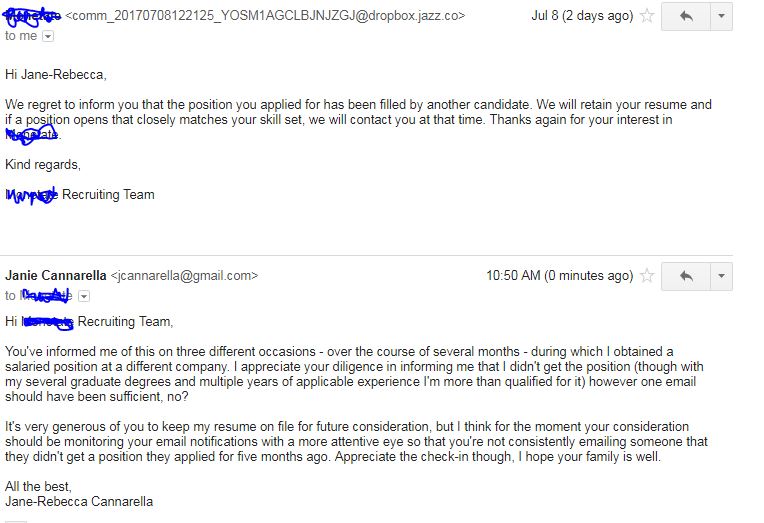
Task: Expand recipient details under Janie Cannarella
Action: point(84,296)
